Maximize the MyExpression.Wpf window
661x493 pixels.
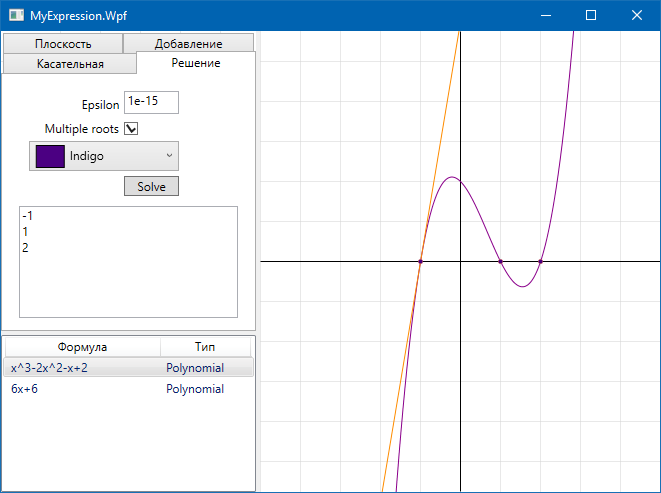pos(591,16)
